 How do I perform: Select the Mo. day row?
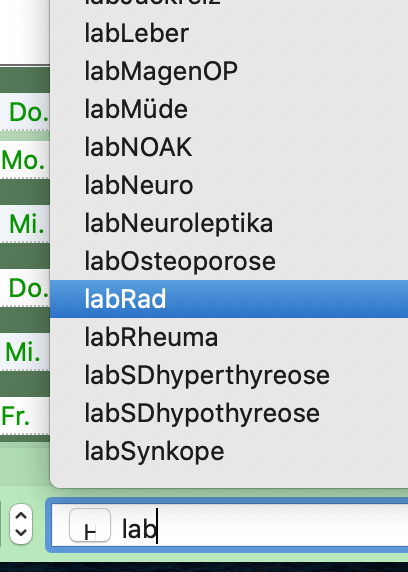(x=25, y=159)
